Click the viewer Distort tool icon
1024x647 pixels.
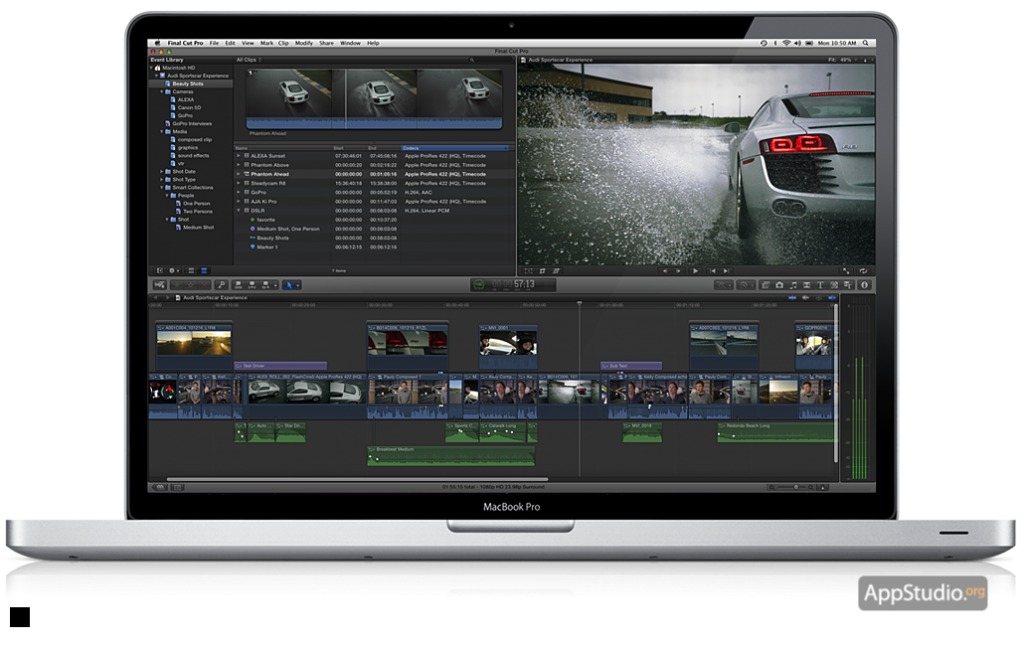pyautogui.click(x=556, y=271)
